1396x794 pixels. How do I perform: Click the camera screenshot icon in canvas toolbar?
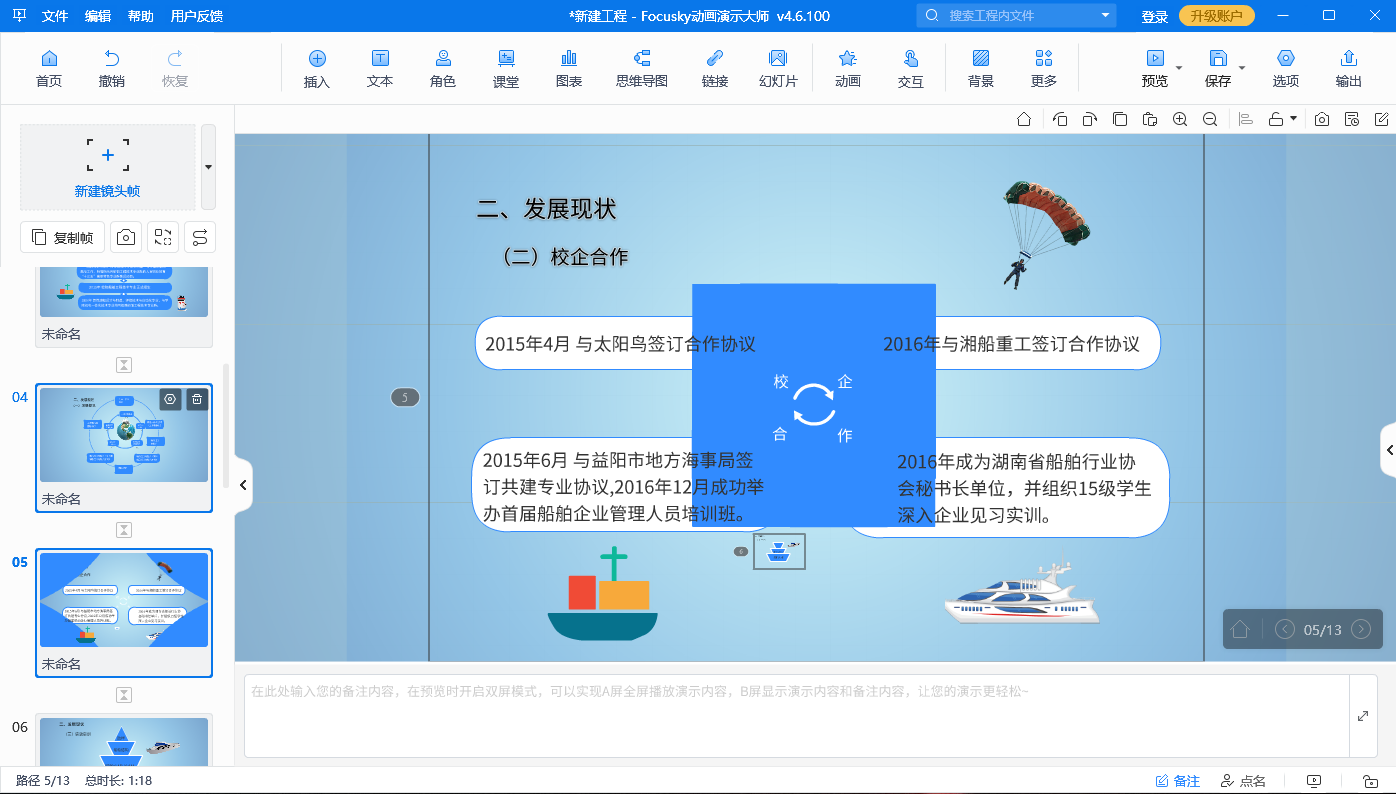[1322, 119]
